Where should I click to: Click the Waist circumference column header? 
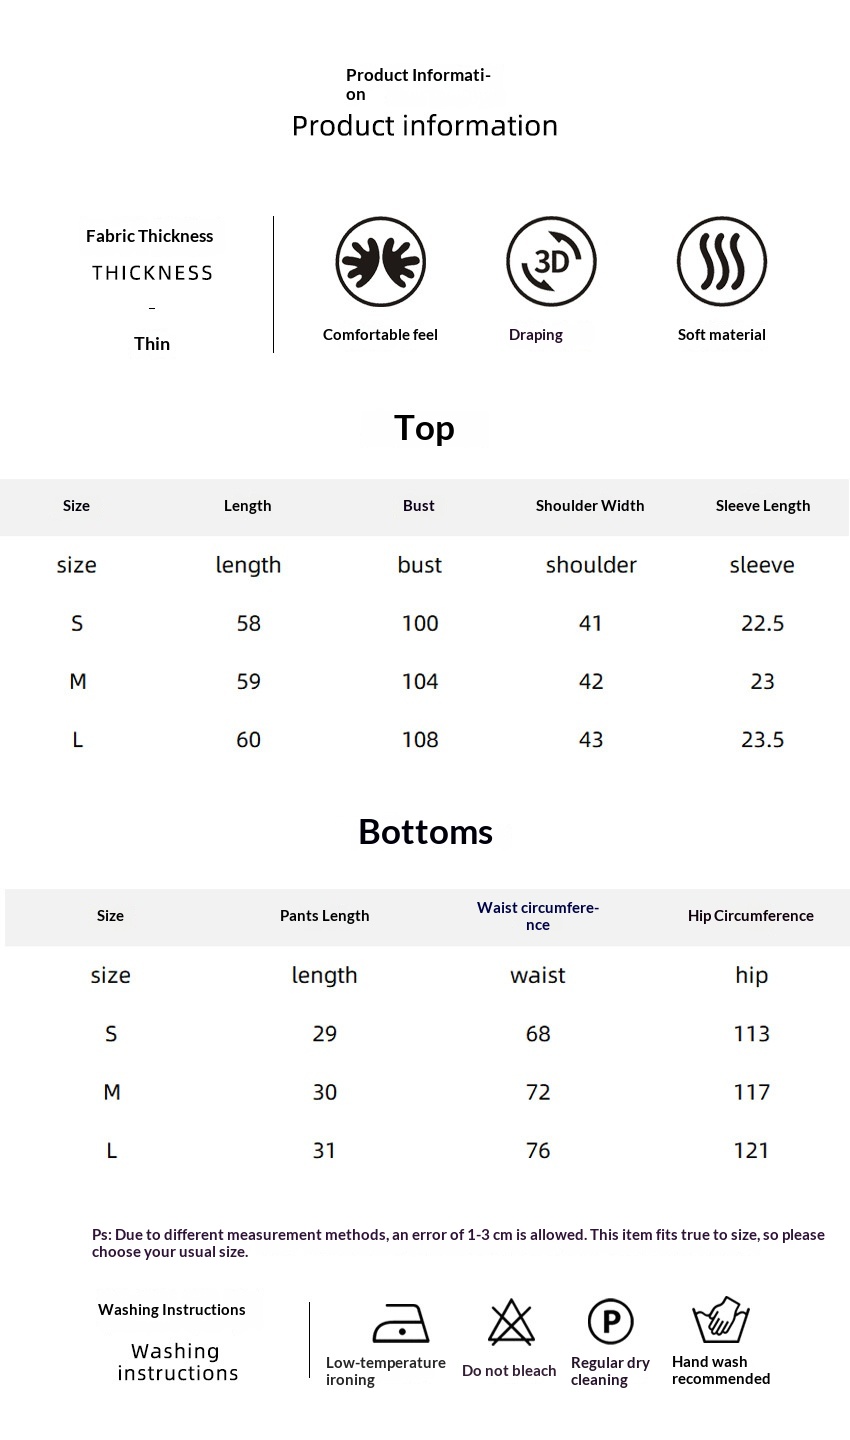pos(538,916)
